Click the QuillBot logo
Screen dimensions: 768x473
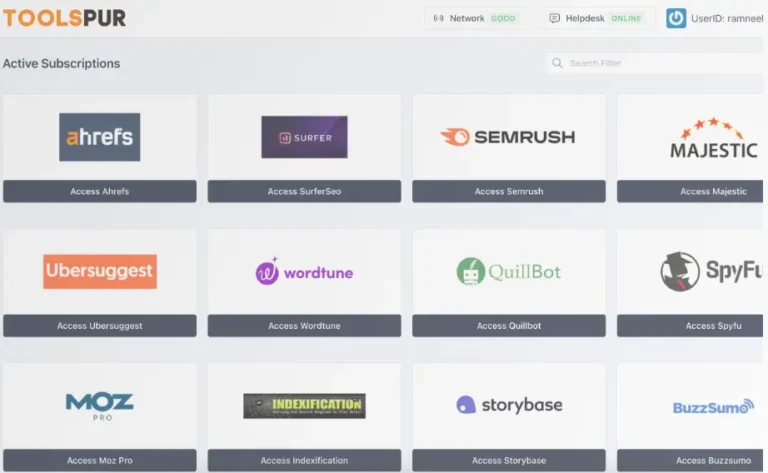(x=508, y=271)
